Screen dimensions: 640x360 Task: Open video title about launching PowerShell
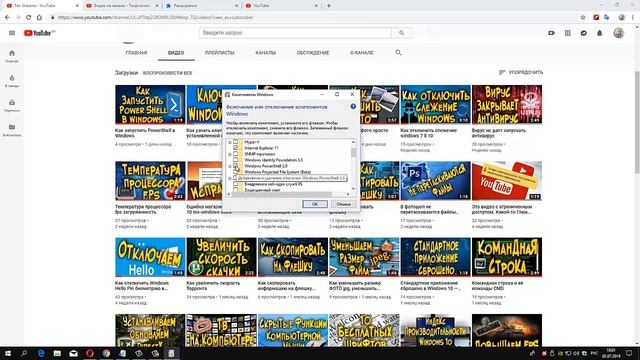145,133
